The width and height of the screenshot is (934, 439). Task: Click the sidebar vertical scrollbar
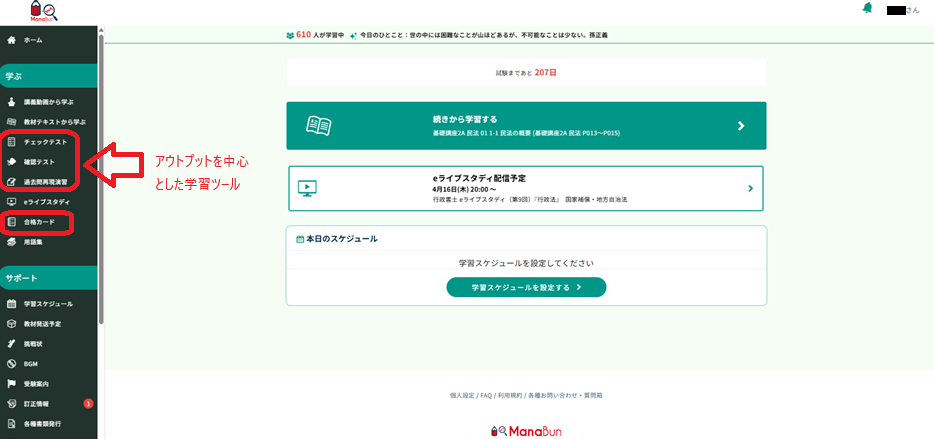101,180
